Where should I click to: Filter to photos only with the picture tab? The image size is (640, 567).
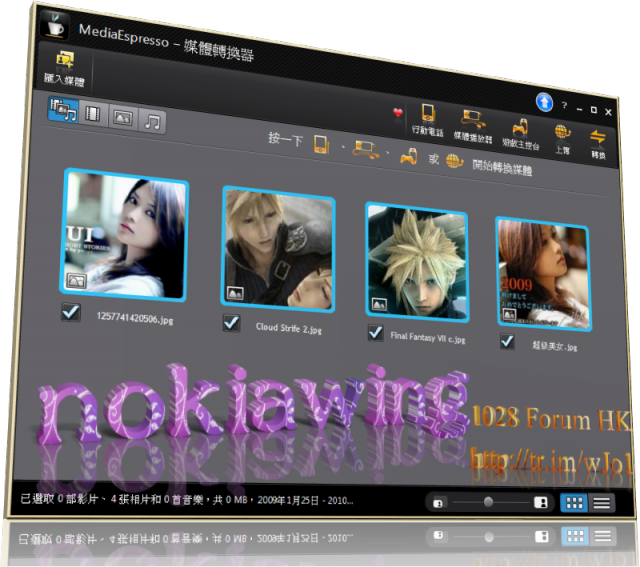click(x=123, y=118)
